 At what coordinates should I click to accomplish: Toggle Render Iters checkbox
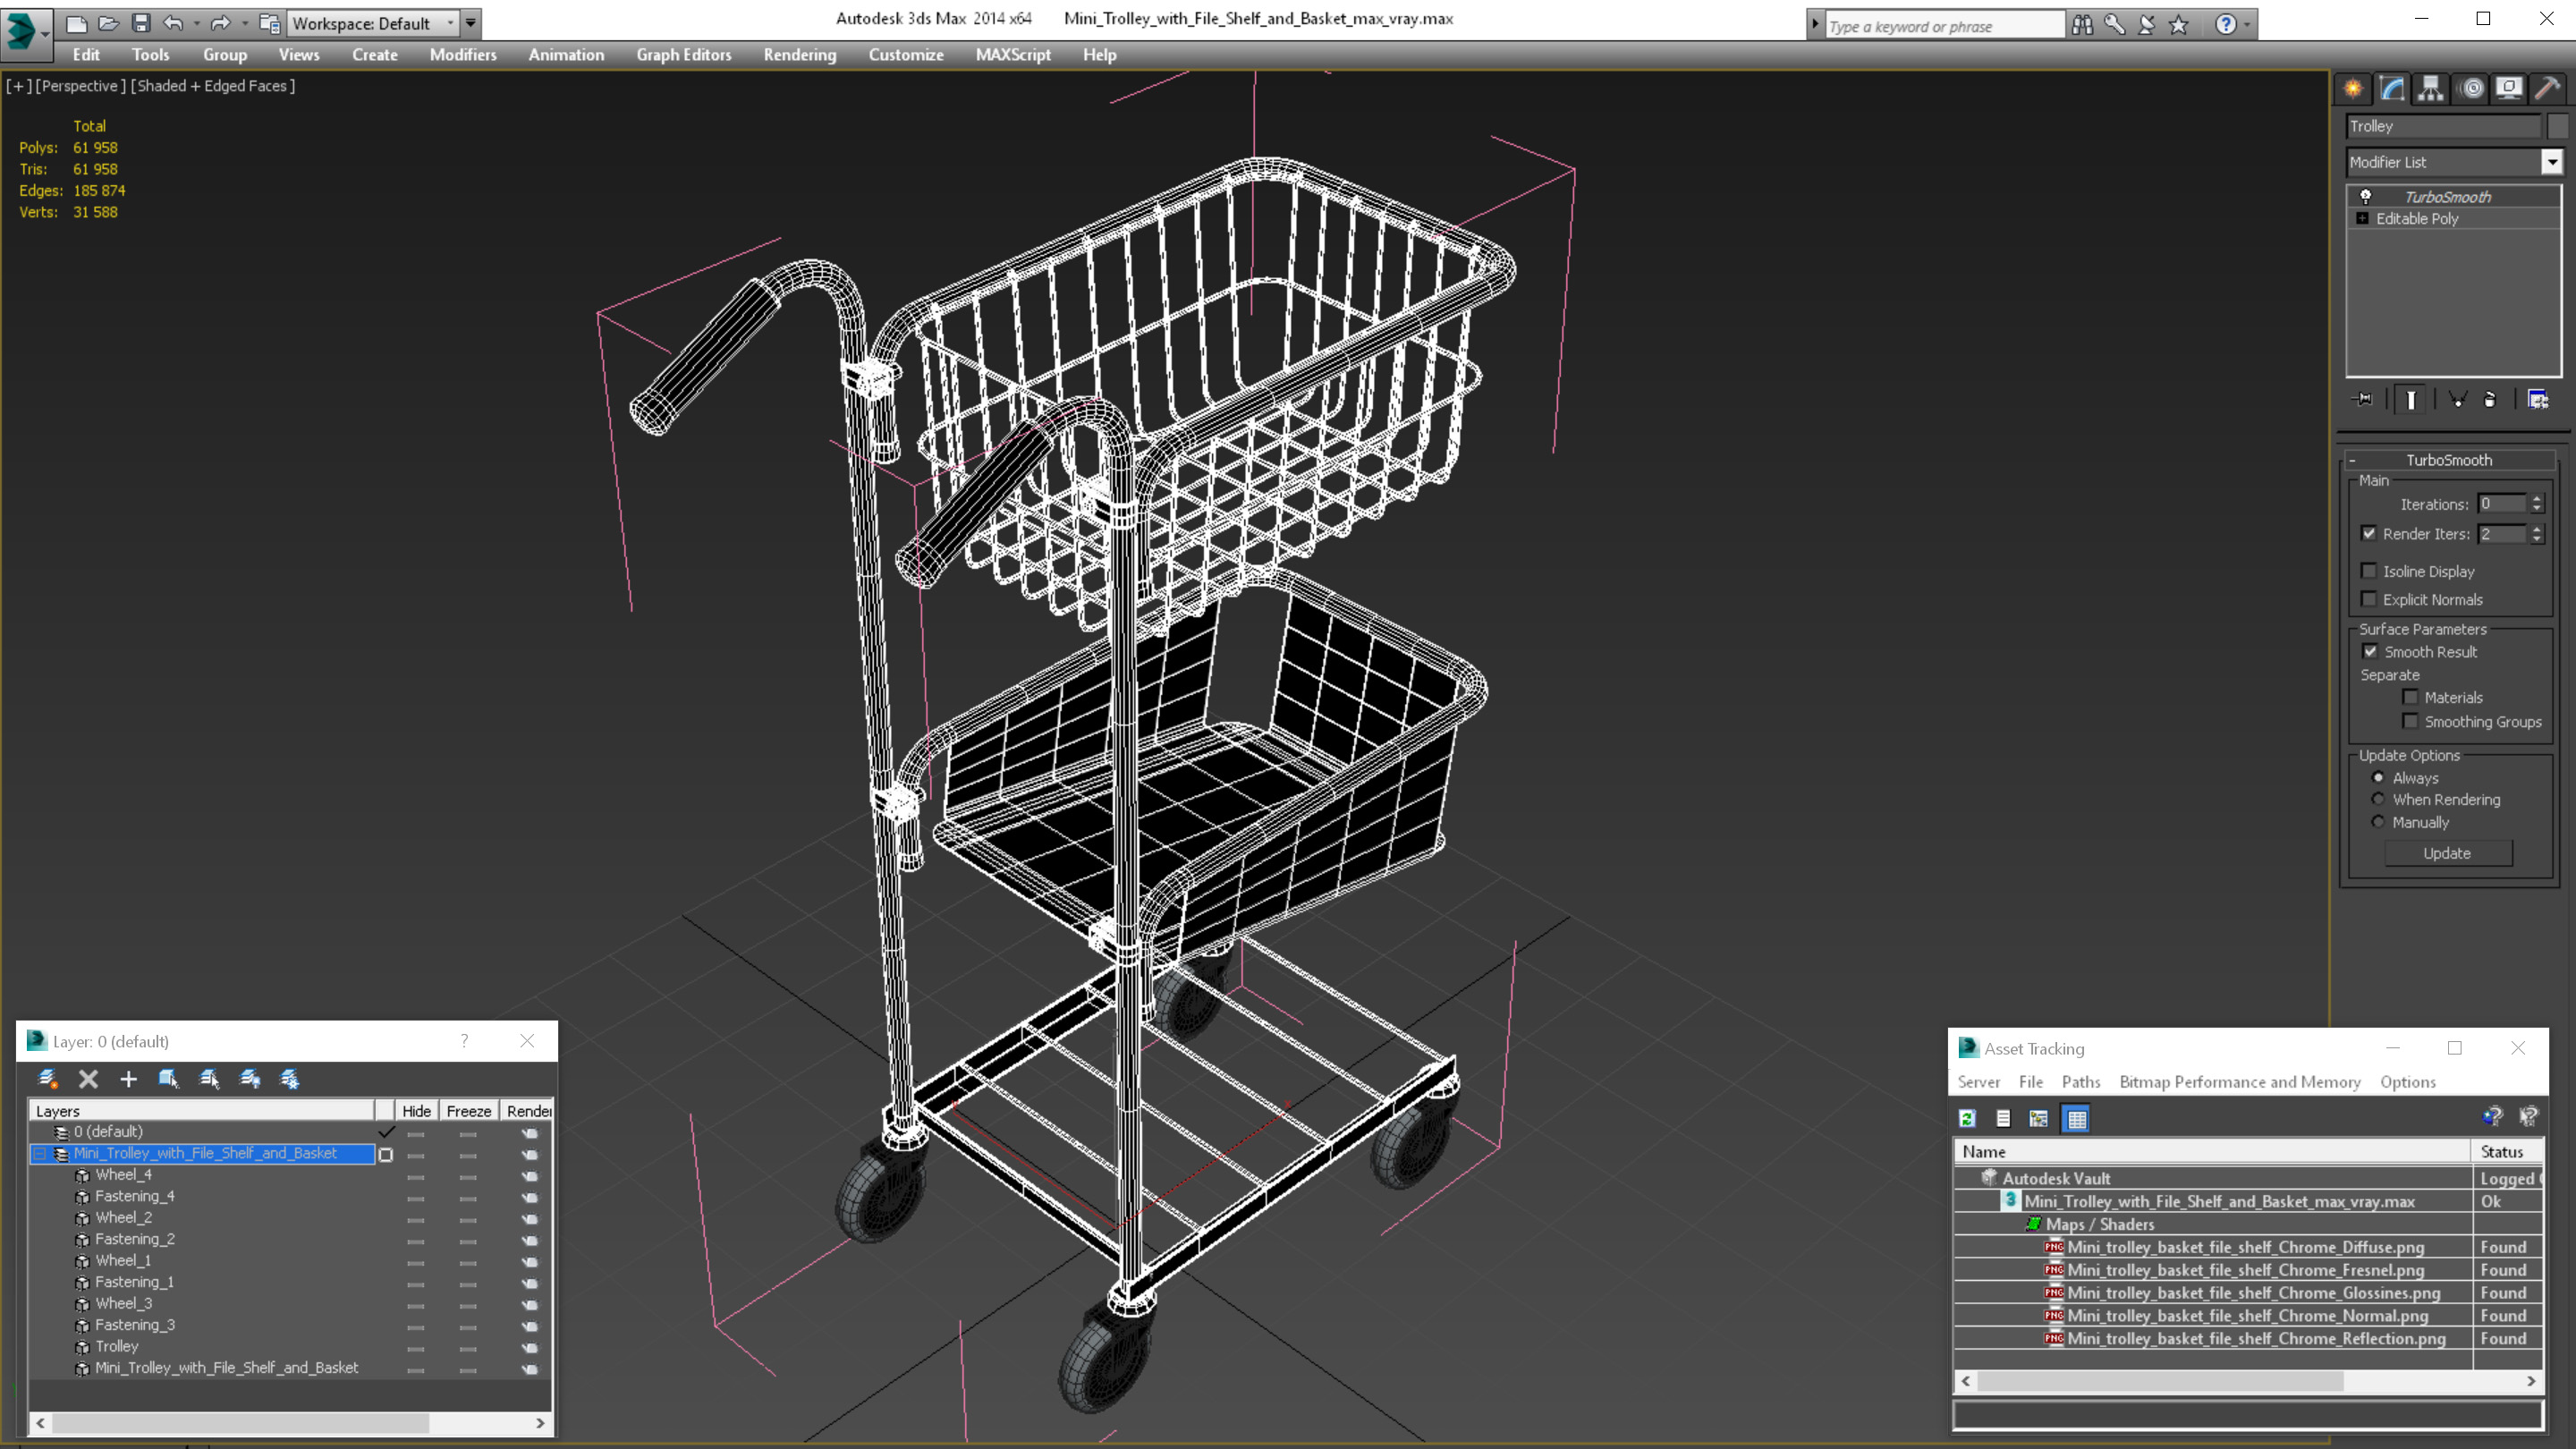click(x=2369, y=534)
